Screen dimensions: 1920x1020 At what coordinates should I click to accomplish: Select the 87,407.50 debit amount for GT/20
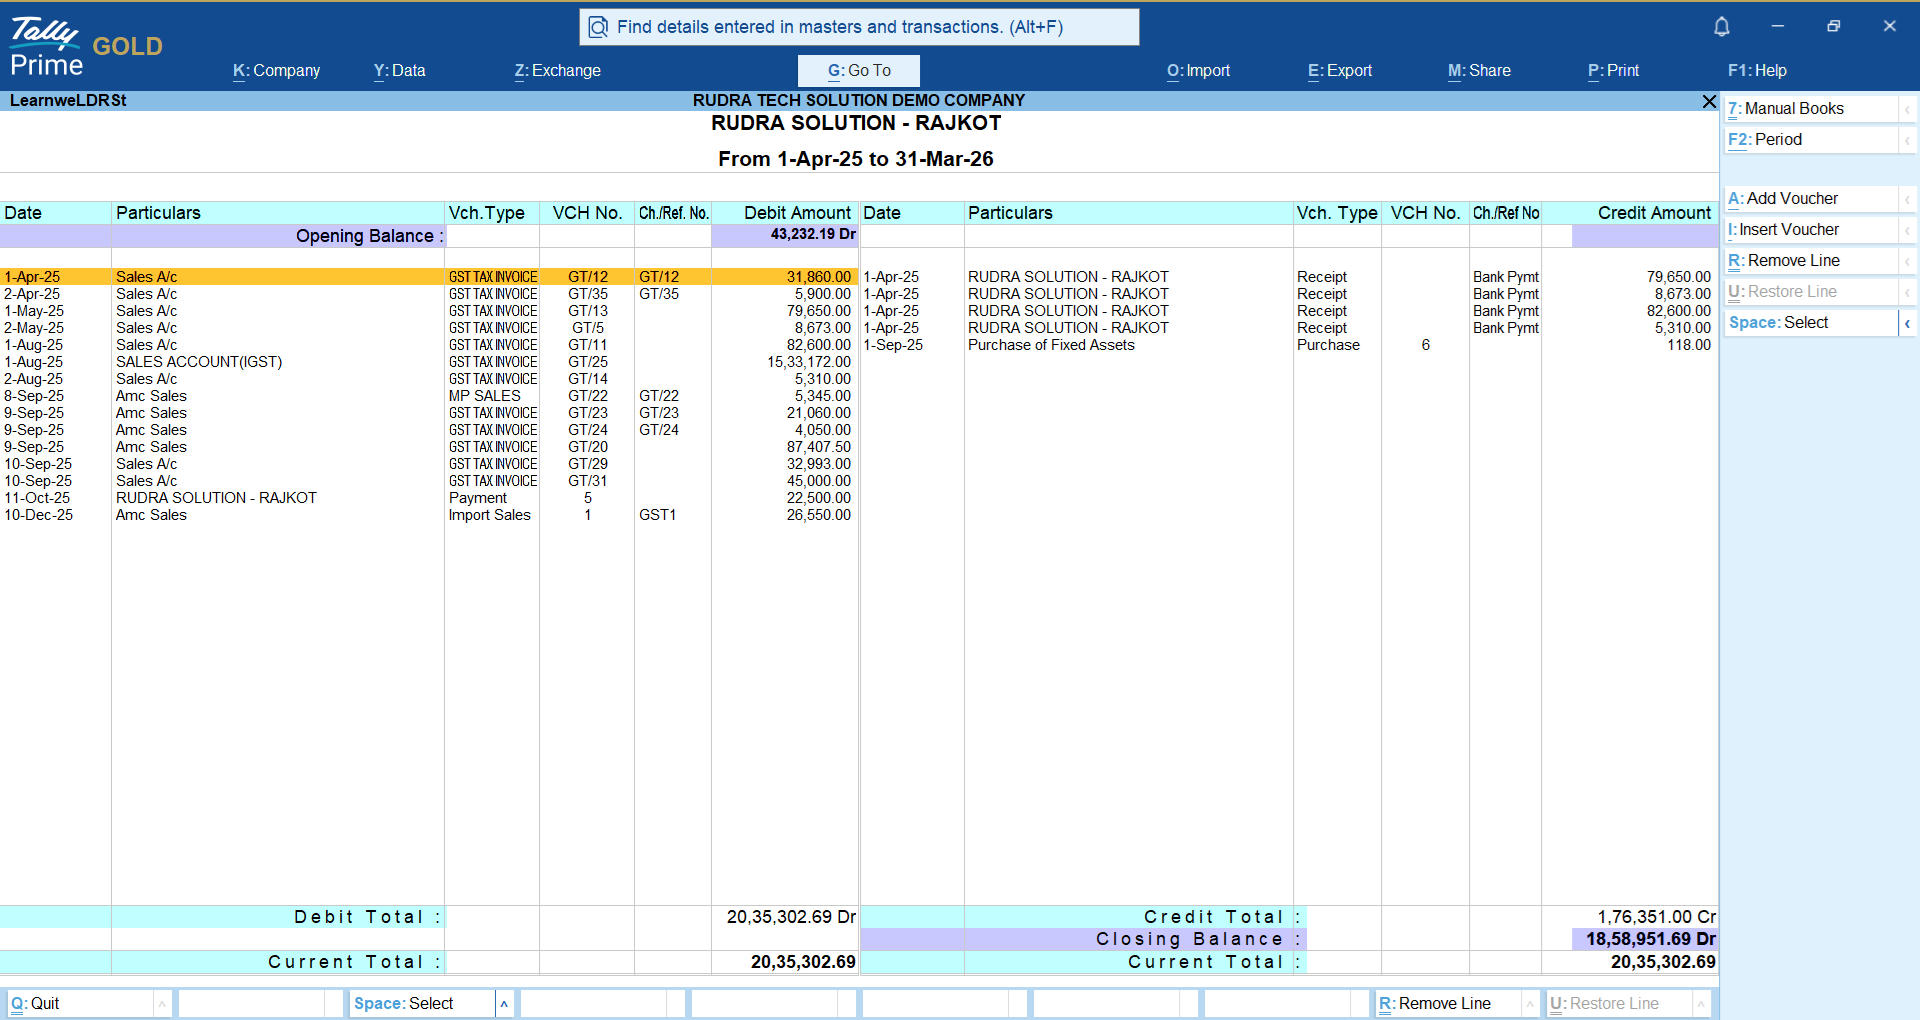(x=819, y=447)
